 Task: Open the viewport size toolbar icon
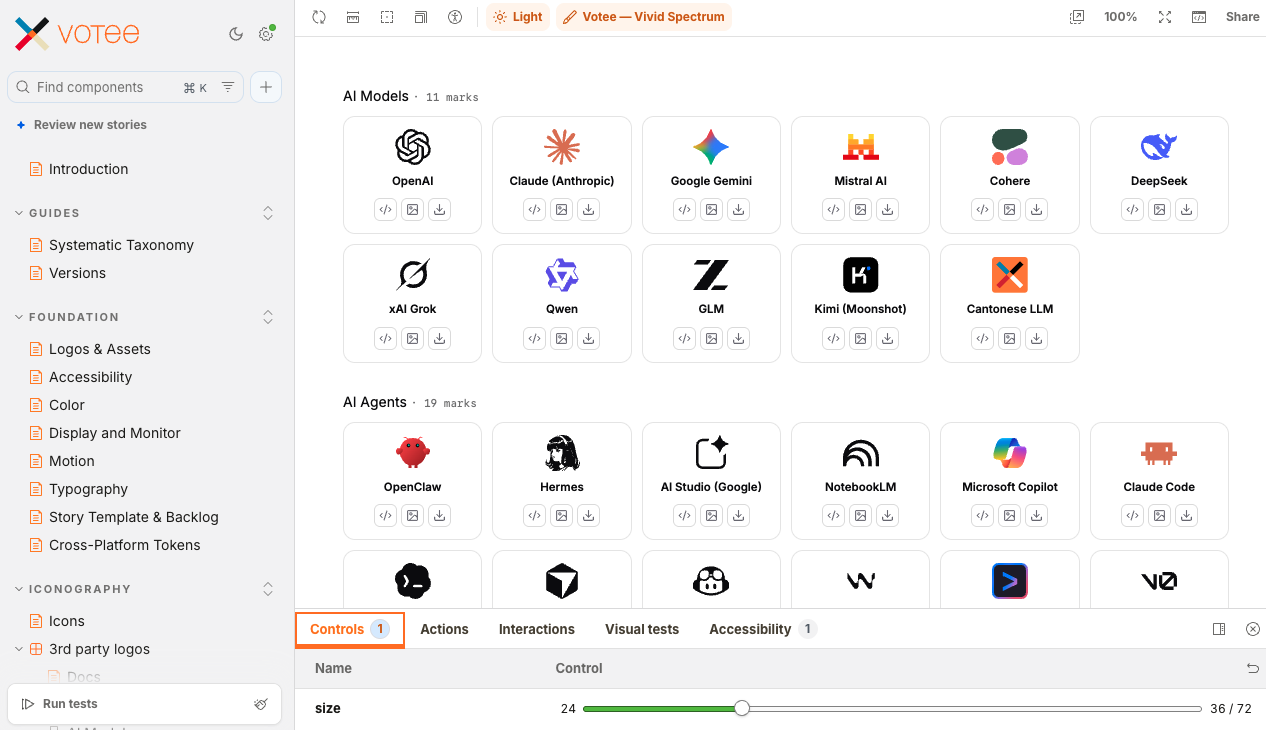pyautogui.click(x=421, y=17)
